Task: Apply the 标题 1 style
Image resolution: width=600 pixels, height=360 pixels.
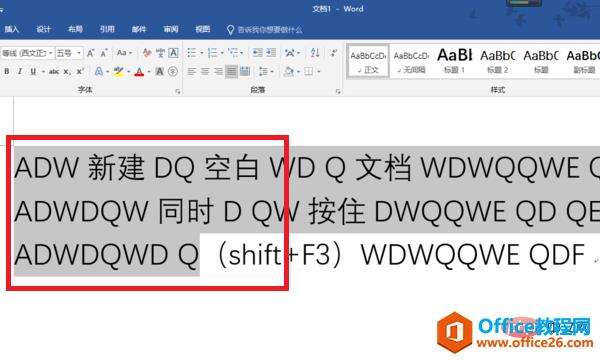Action: [454, 61]
